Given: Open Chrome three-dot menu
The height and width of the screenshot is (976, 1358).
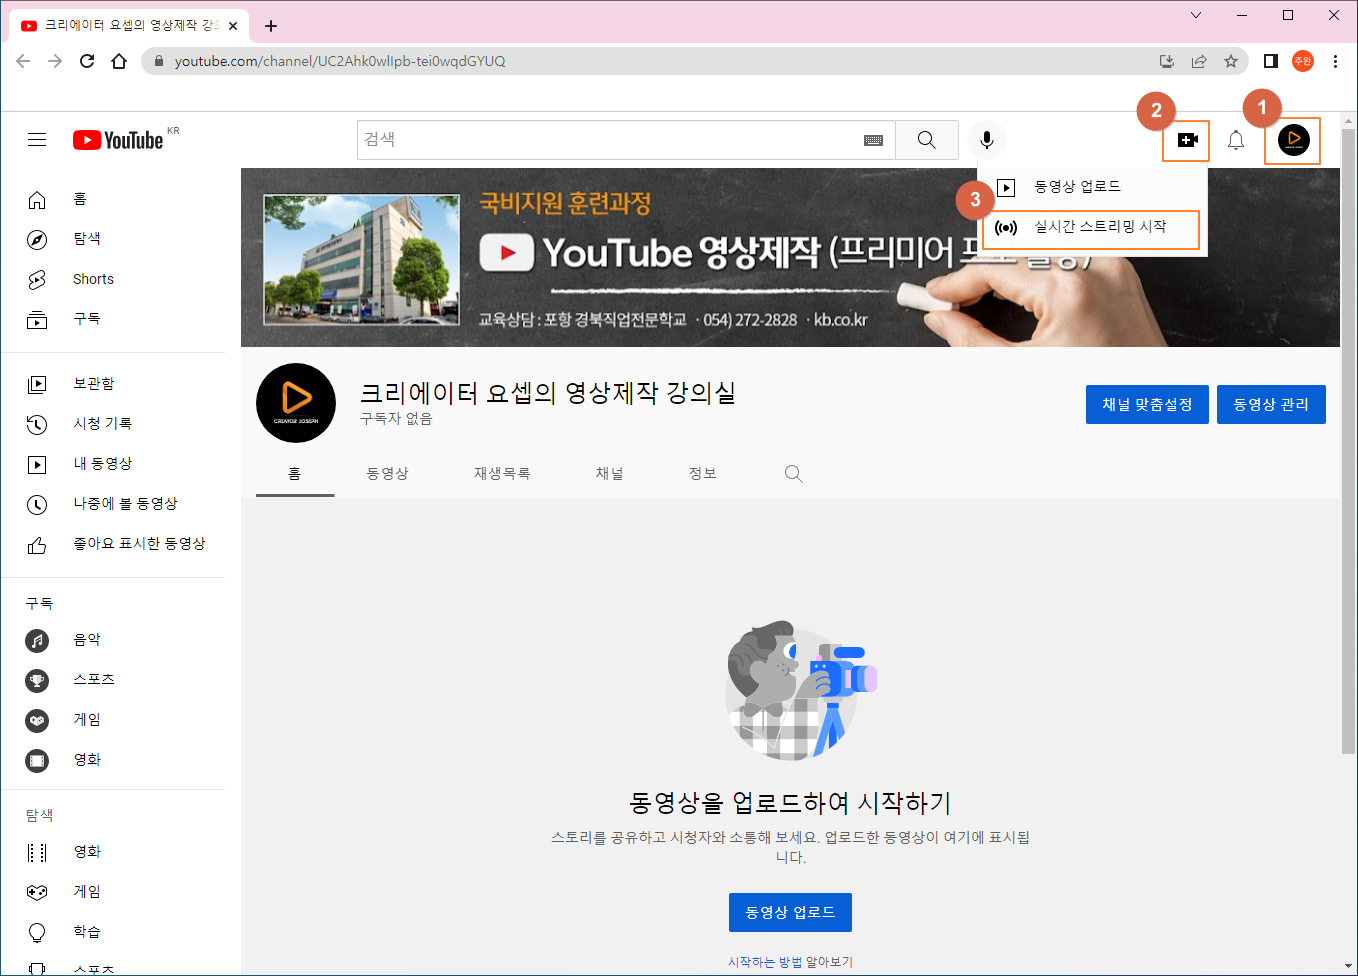Looking at the screenshot, I should coord(1335,61).
